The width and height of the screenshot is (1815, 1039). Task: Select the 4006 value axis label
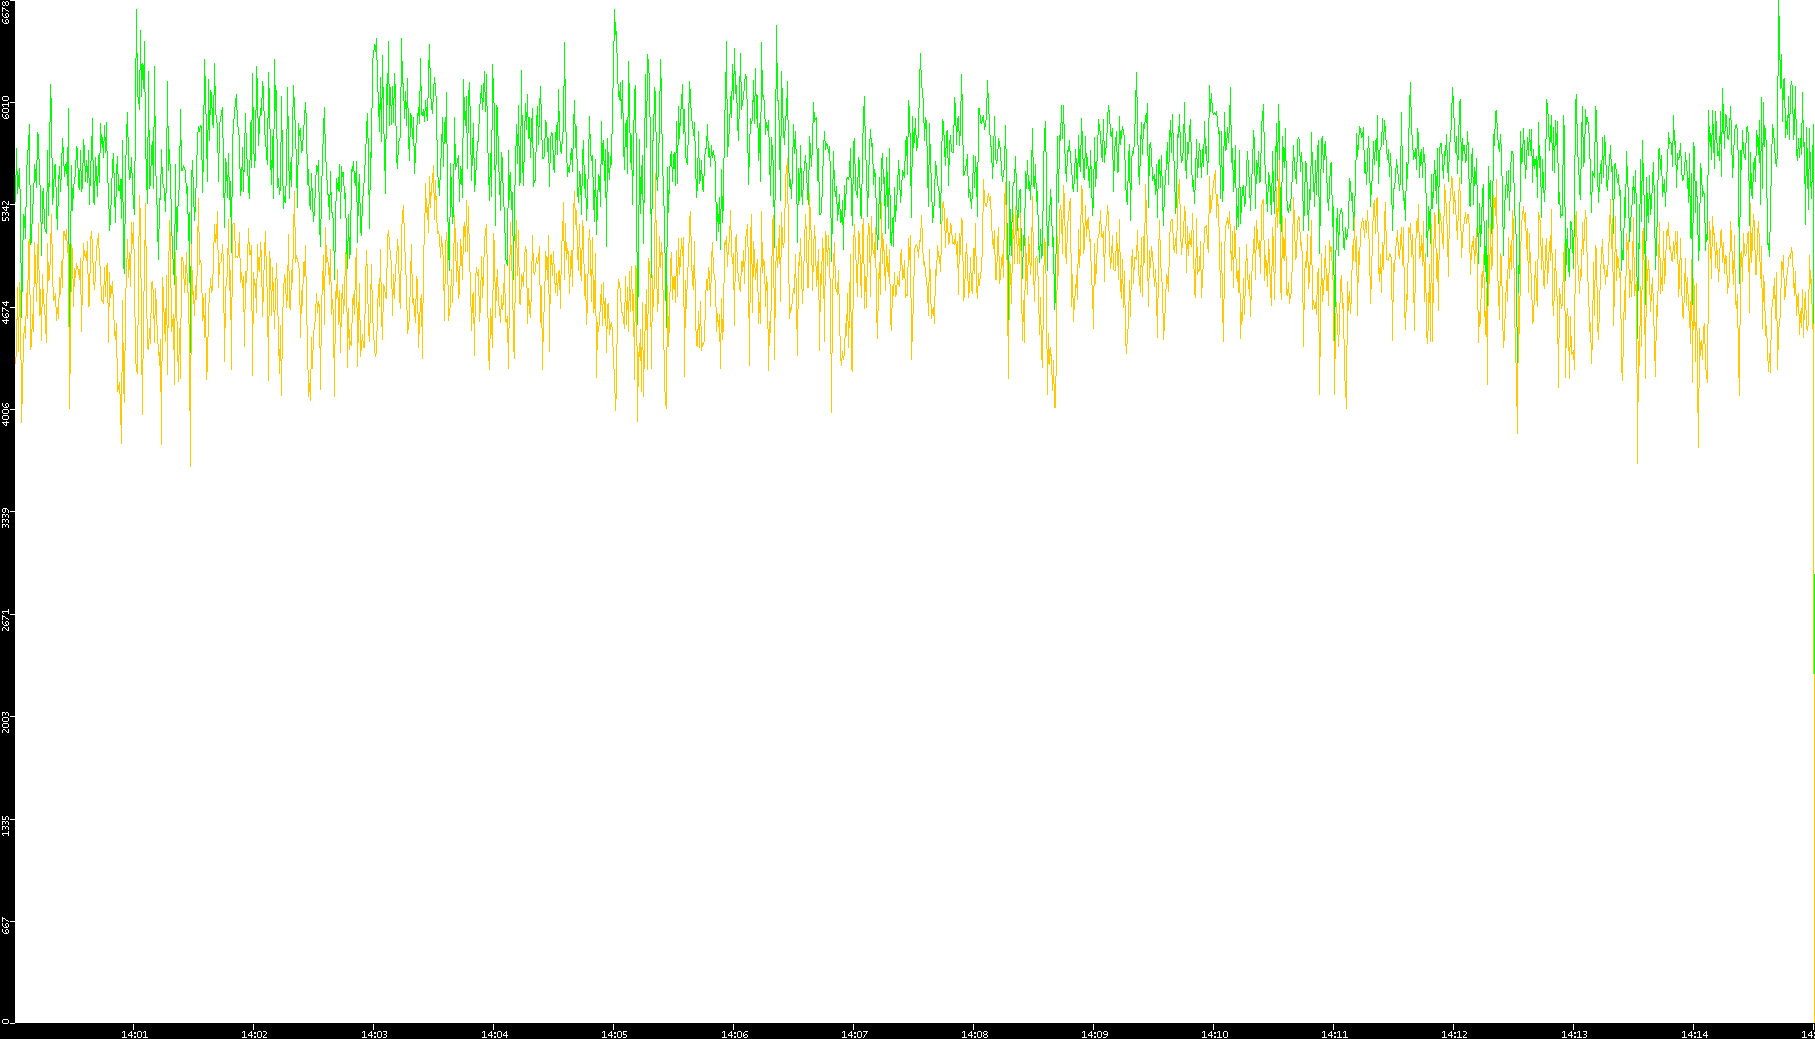pyautogui.click(x=6, y=414)
